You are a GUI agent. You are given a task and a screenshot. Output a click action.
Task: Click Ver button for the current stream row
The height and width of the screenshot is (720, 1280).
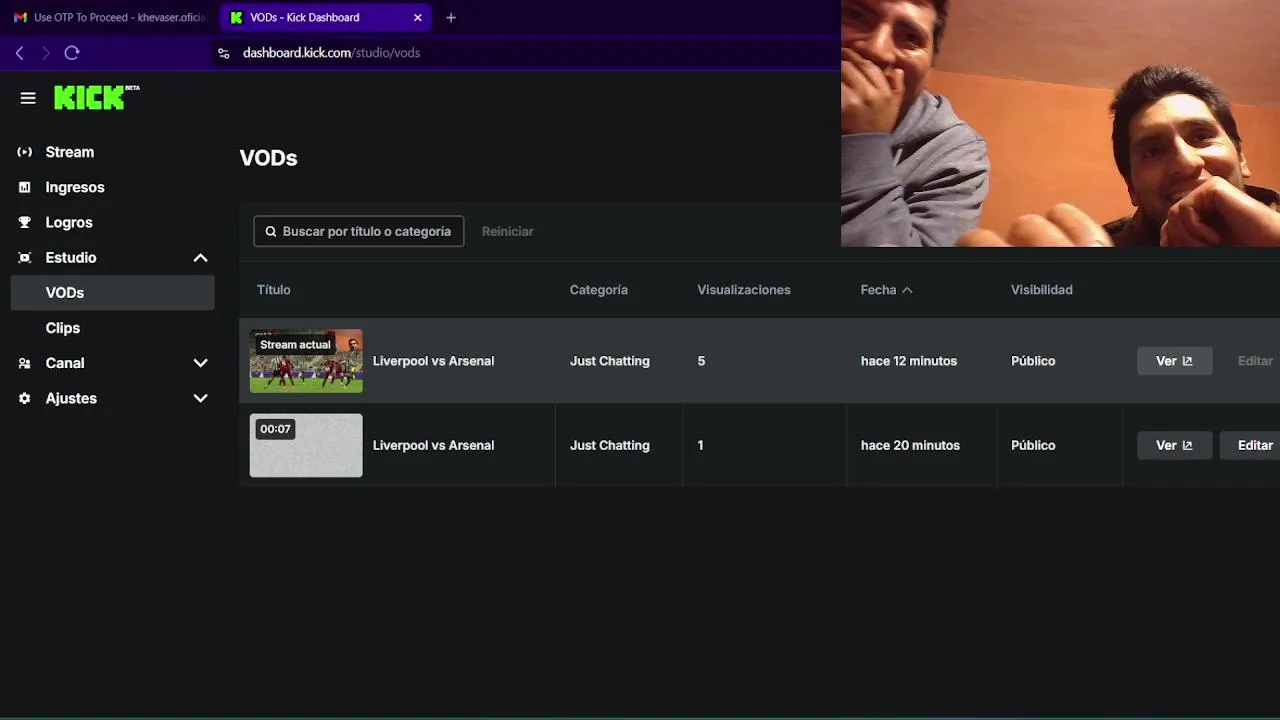tap(1174, 361)
